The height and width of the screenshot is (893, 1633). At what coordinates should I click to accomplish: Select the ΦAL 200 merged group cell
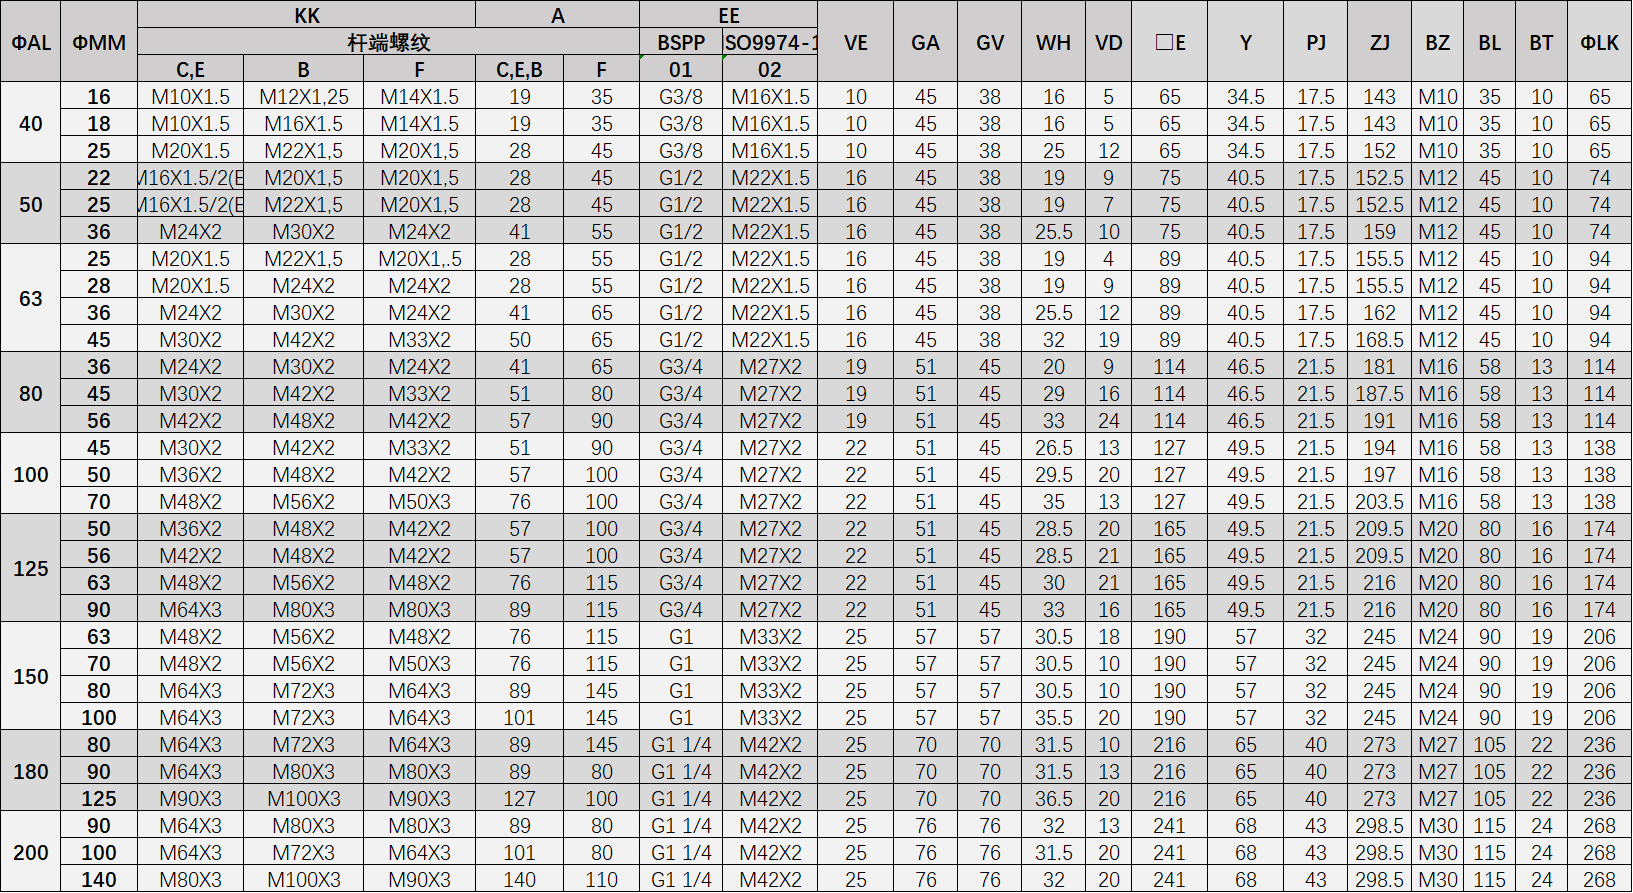tap(30, 852)
